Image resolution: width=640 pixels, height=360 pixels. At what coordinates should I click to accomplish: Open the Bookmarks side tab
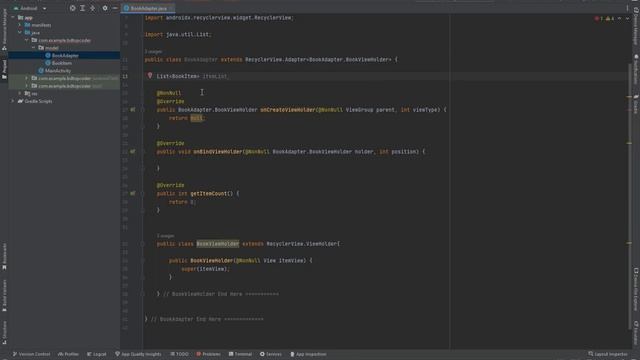pyautogui.click(x=4, y=257)
